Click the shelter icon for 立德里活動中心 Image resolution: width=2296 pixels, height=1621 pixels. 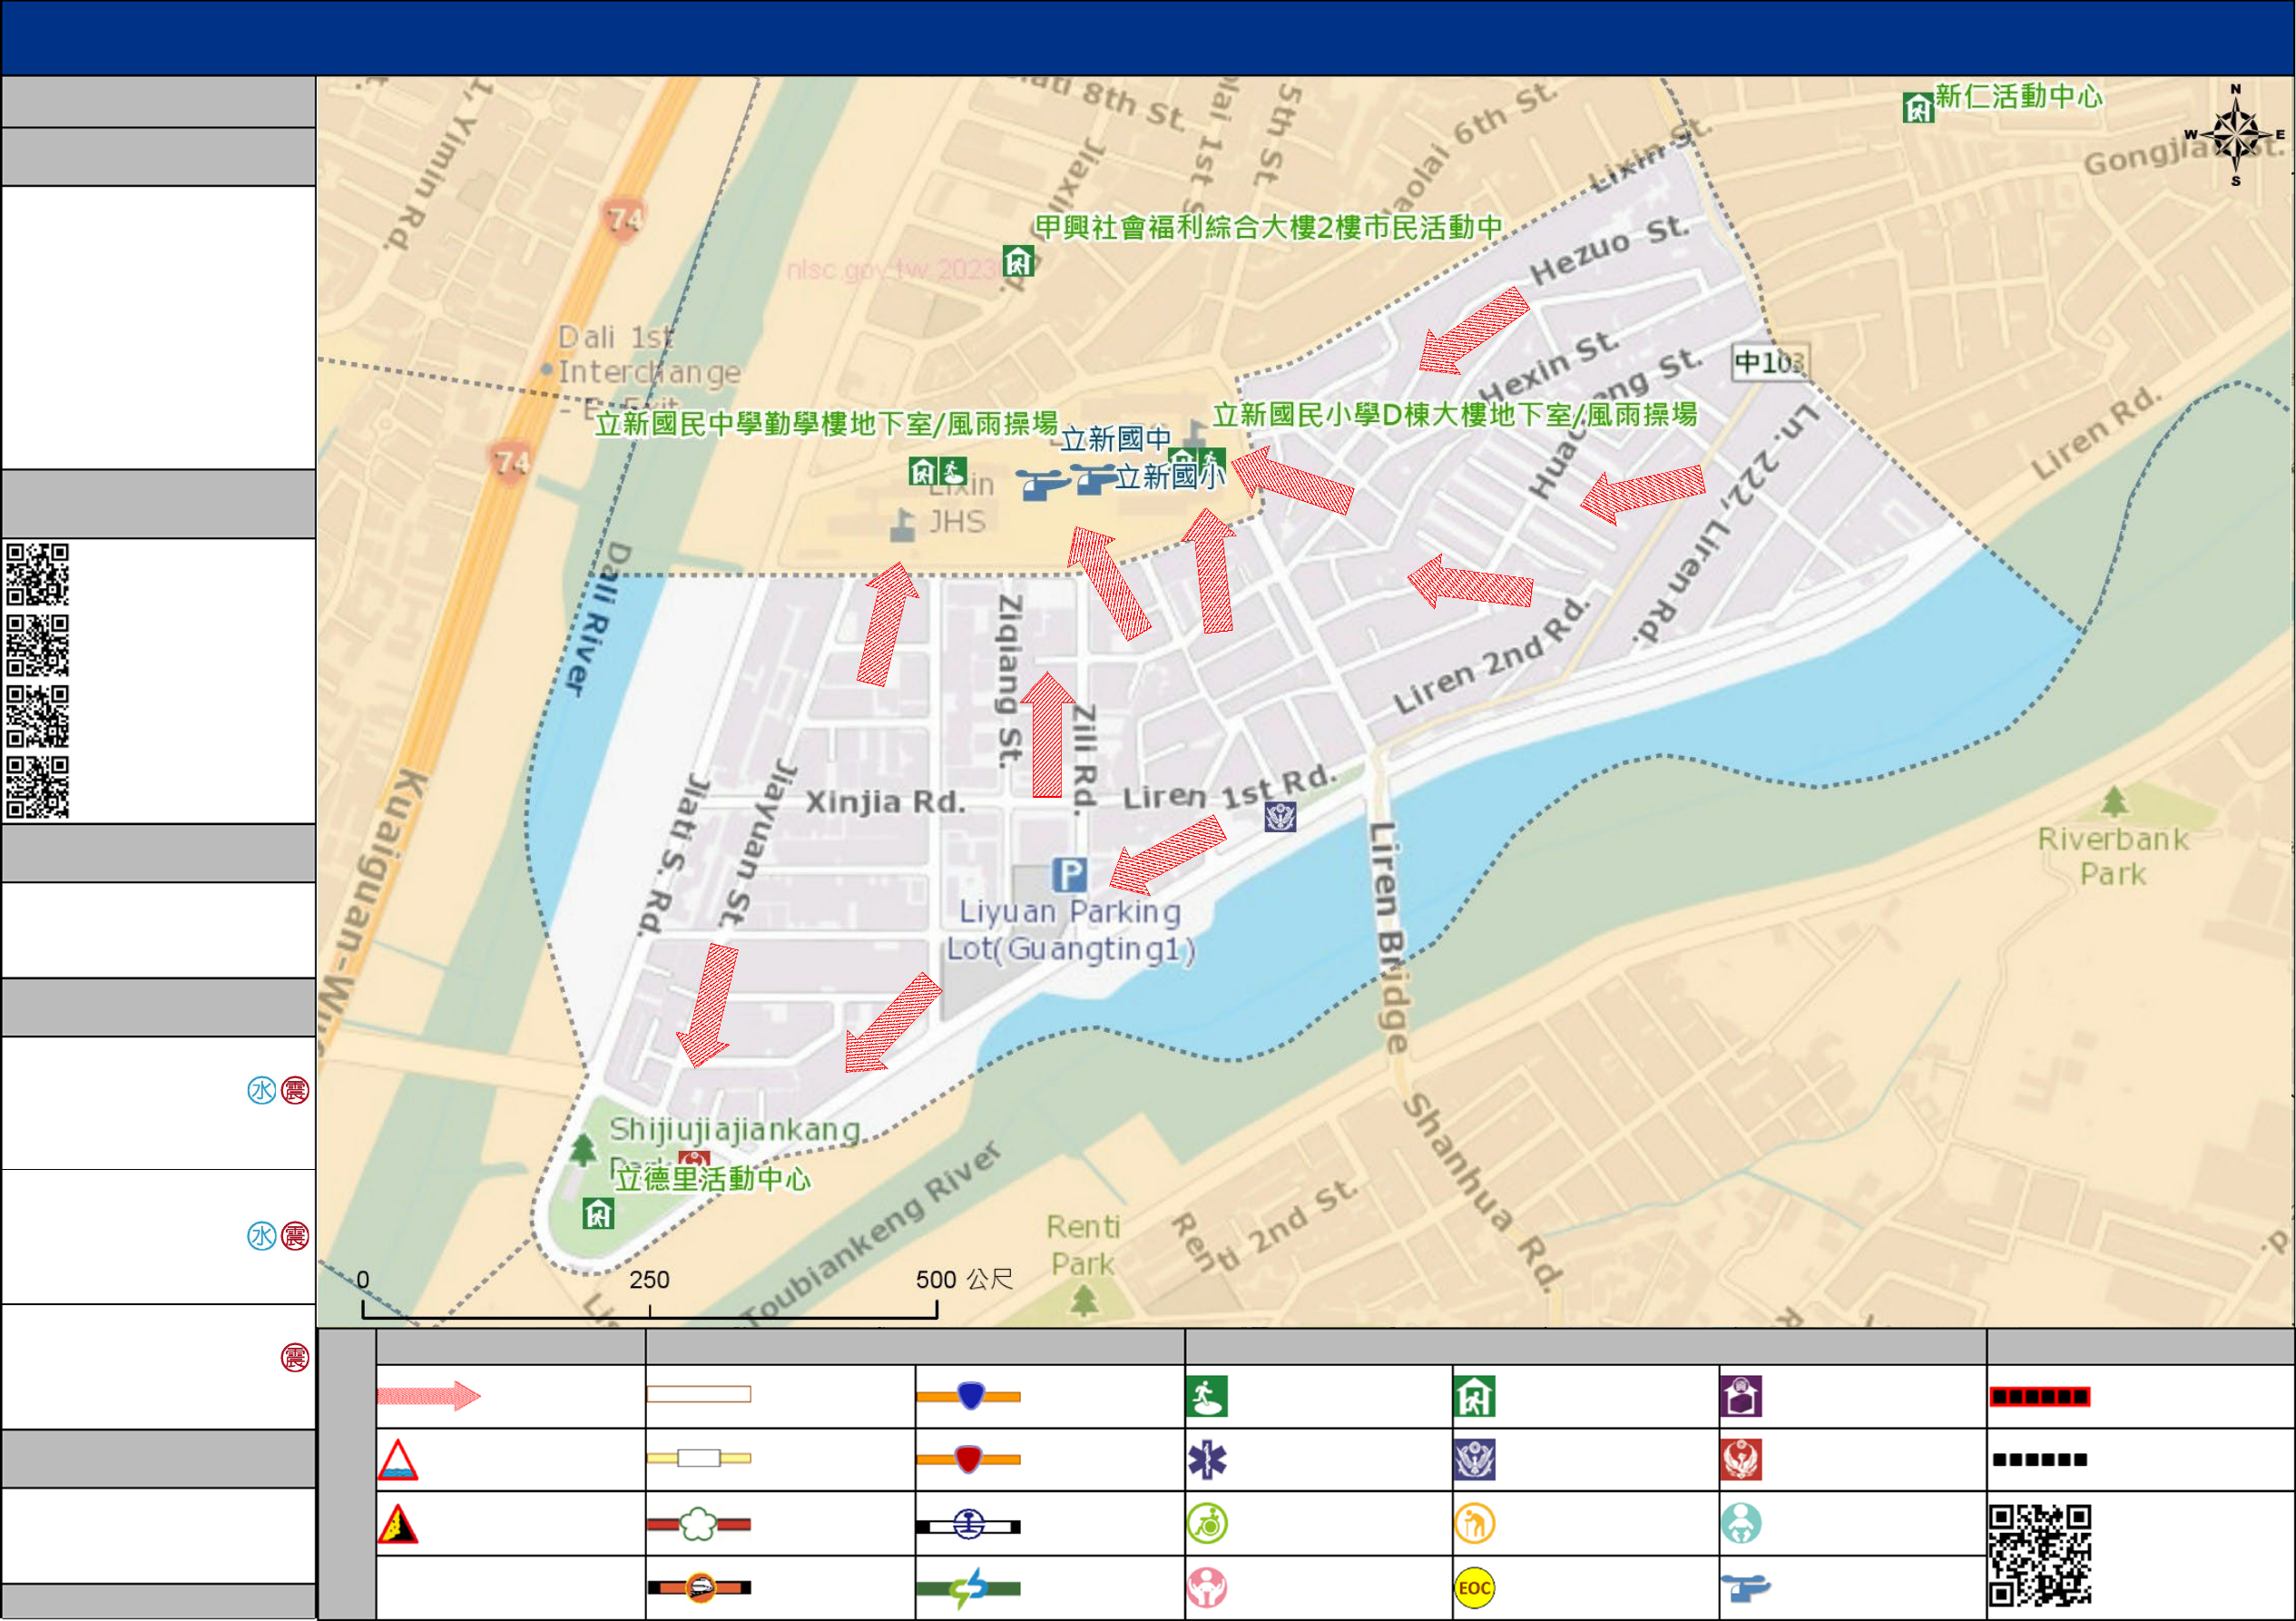click(x=598, y=1214)
